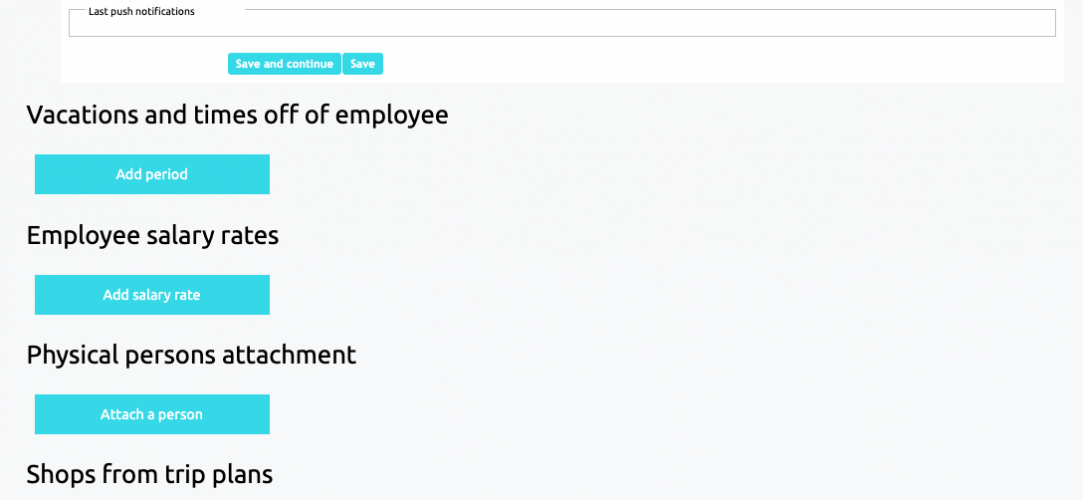Click the Vacations and times off heading

click(237, 115)
